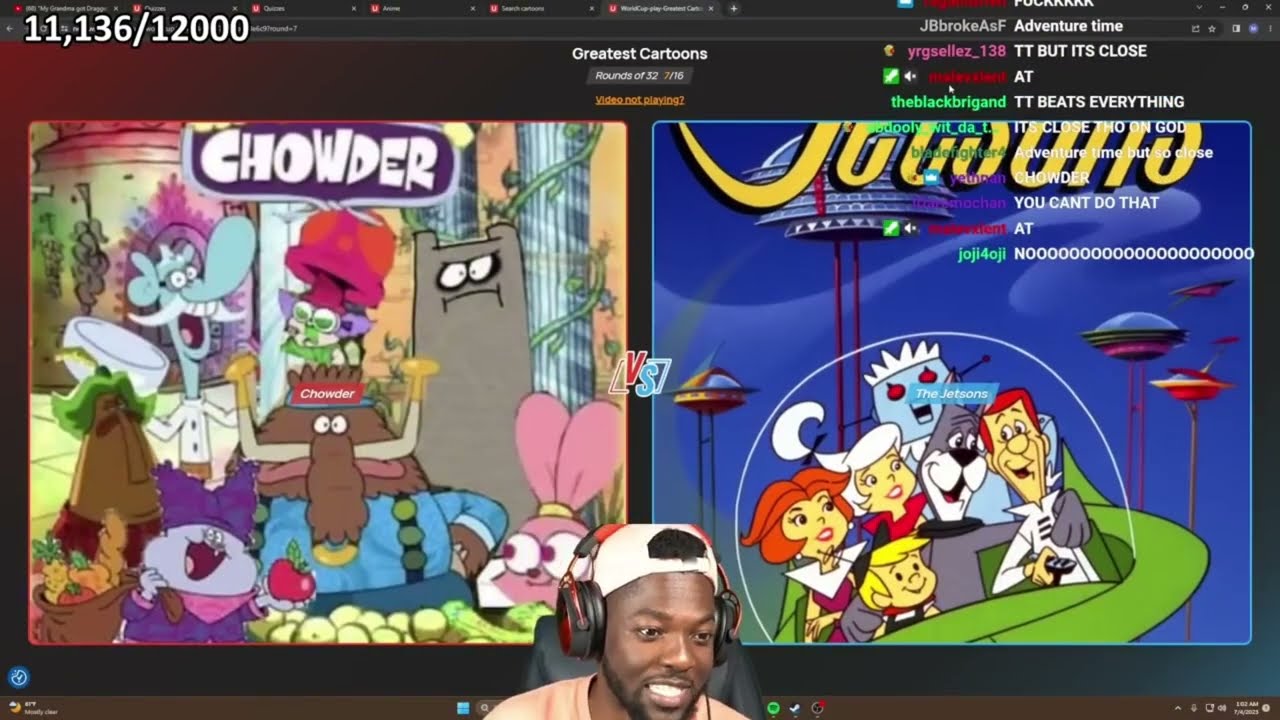Screen dimensions: 1280x720
Task: Open the taskbar clock and date
Action: 1245,708
